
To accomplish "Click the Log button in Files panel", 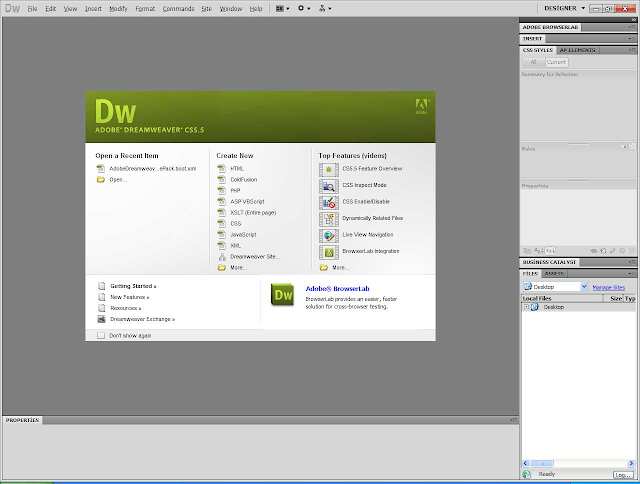I will click(623, 475).
